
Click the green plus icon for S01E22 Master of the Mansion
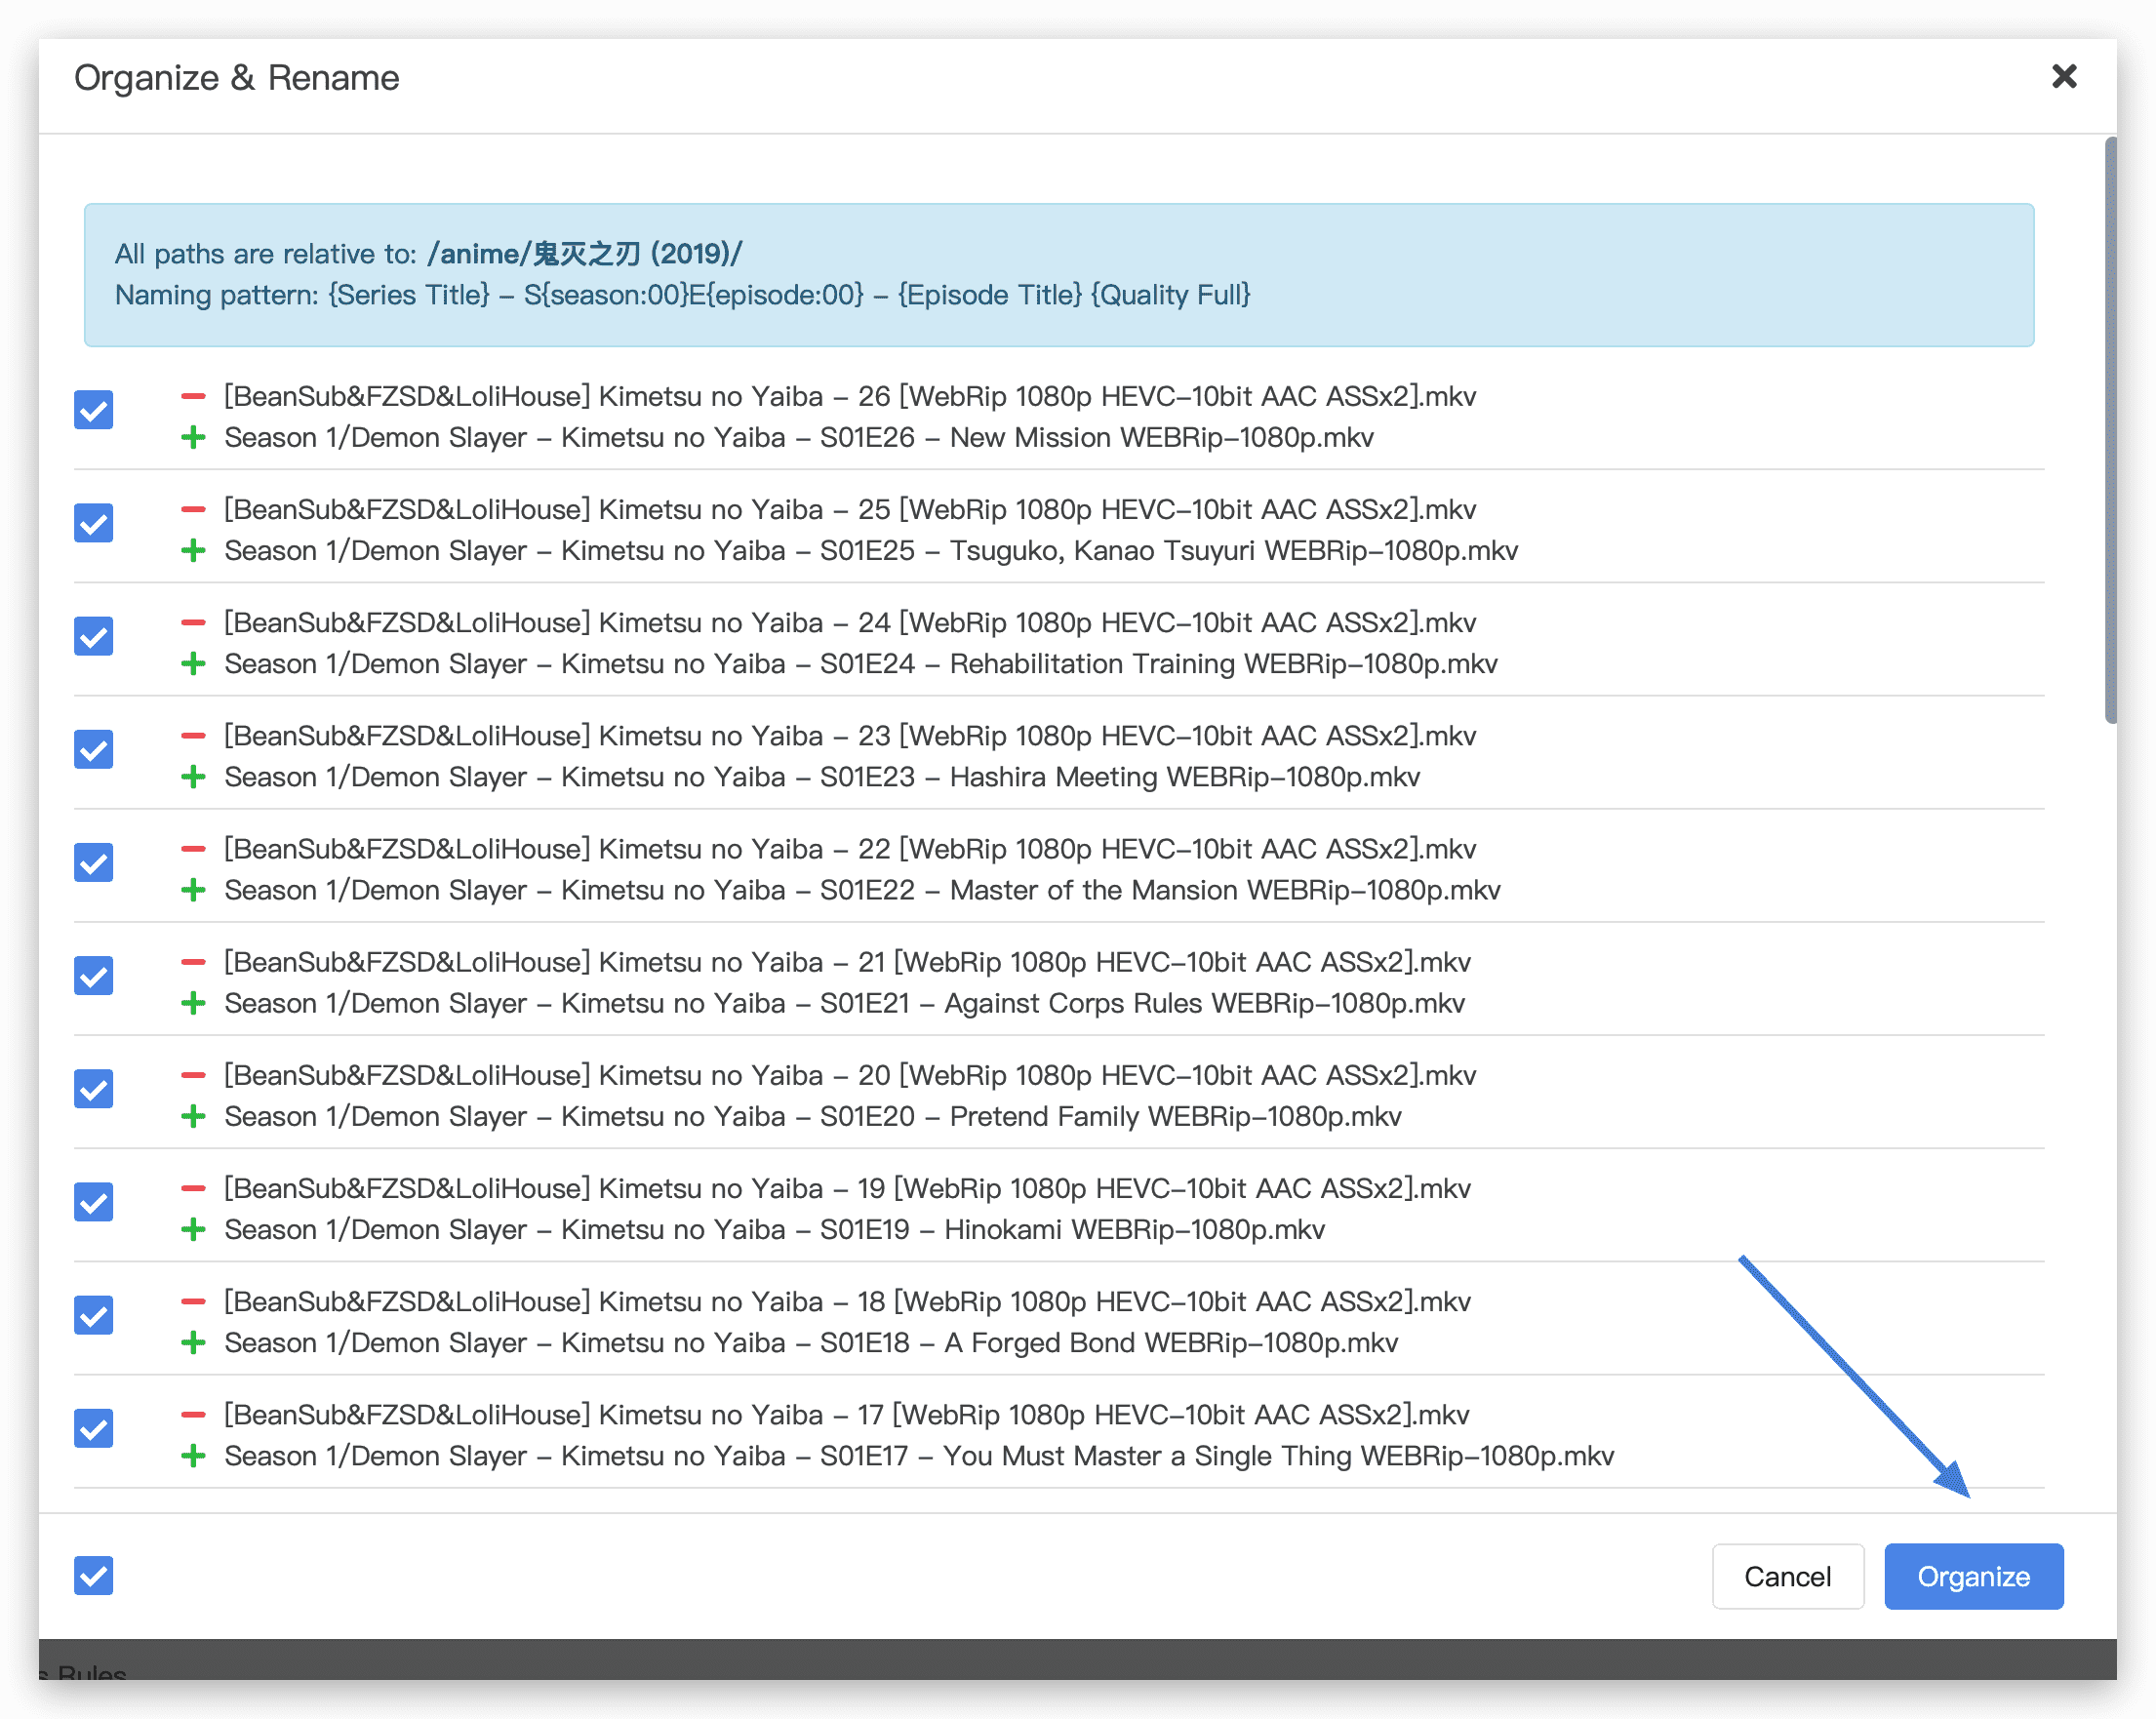[x=193, y=889]
